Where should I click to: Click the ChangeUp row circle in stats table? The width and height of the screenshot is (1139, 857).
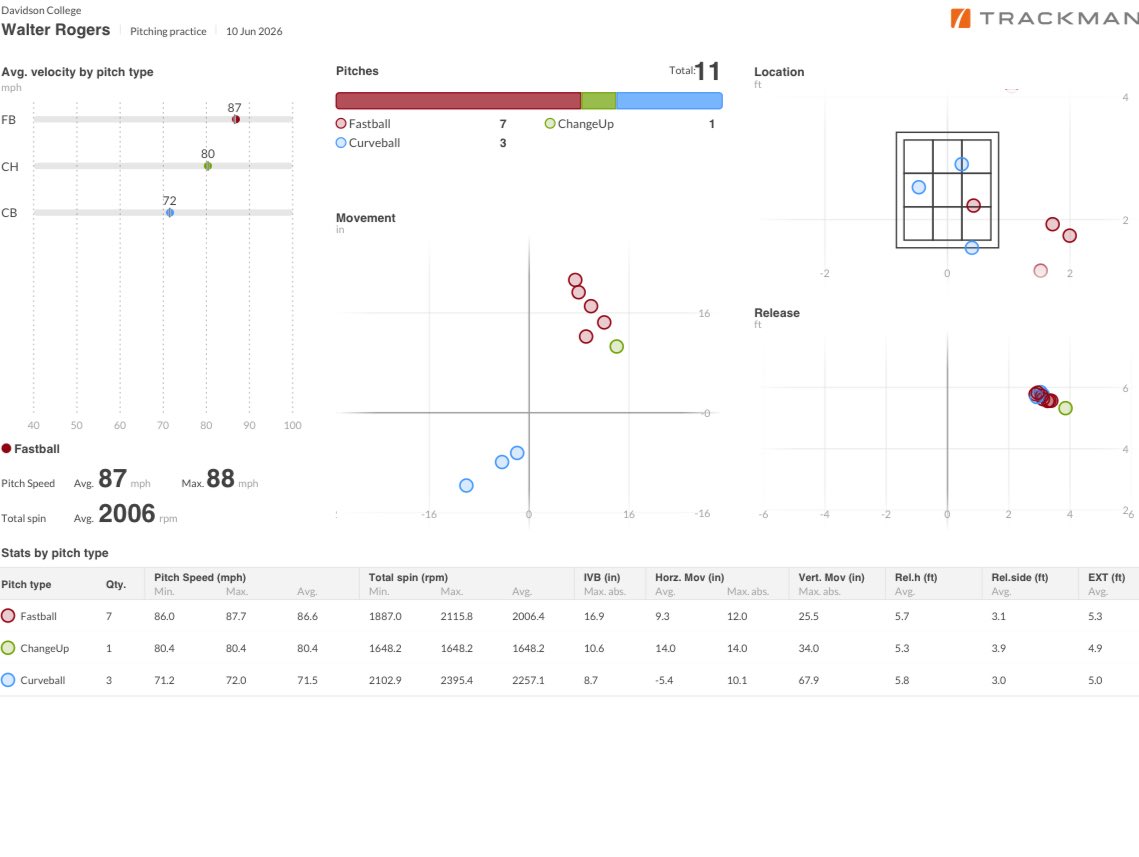point(8,648)
